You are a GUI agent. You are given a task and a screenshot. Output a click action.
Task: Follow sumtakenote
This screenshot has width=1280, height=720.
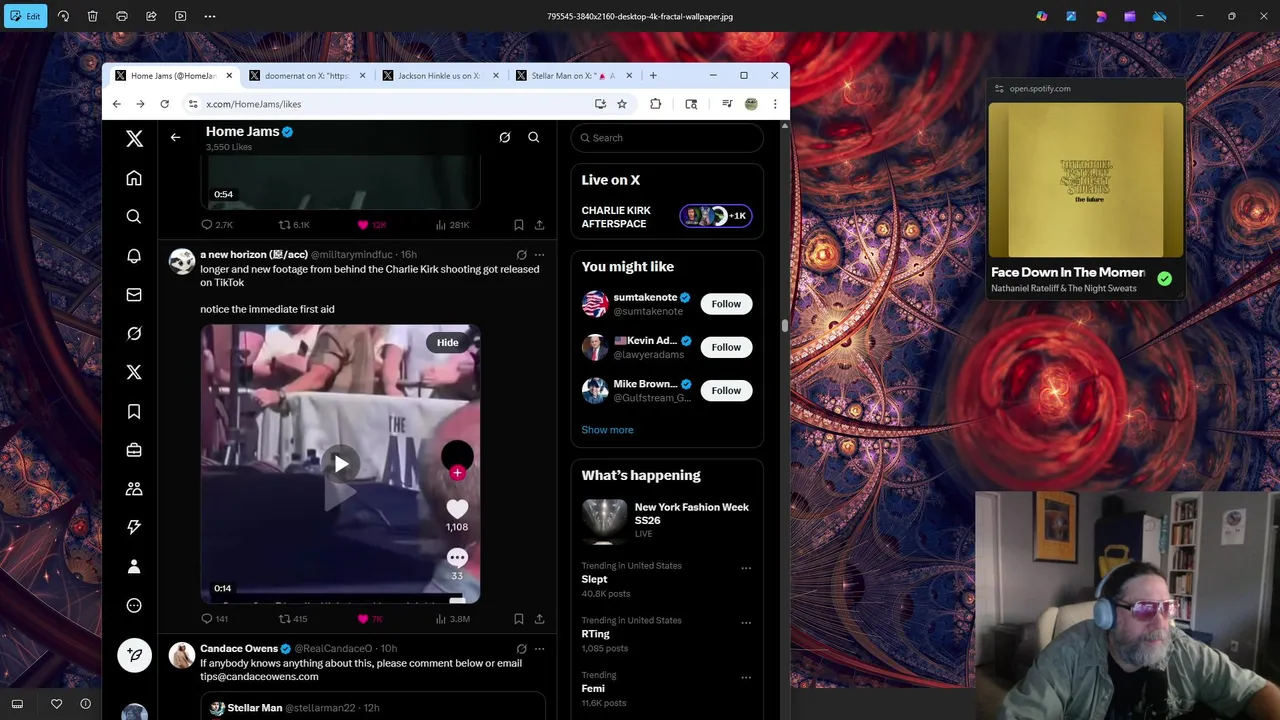pyautogui.click(x=726, y=304)
